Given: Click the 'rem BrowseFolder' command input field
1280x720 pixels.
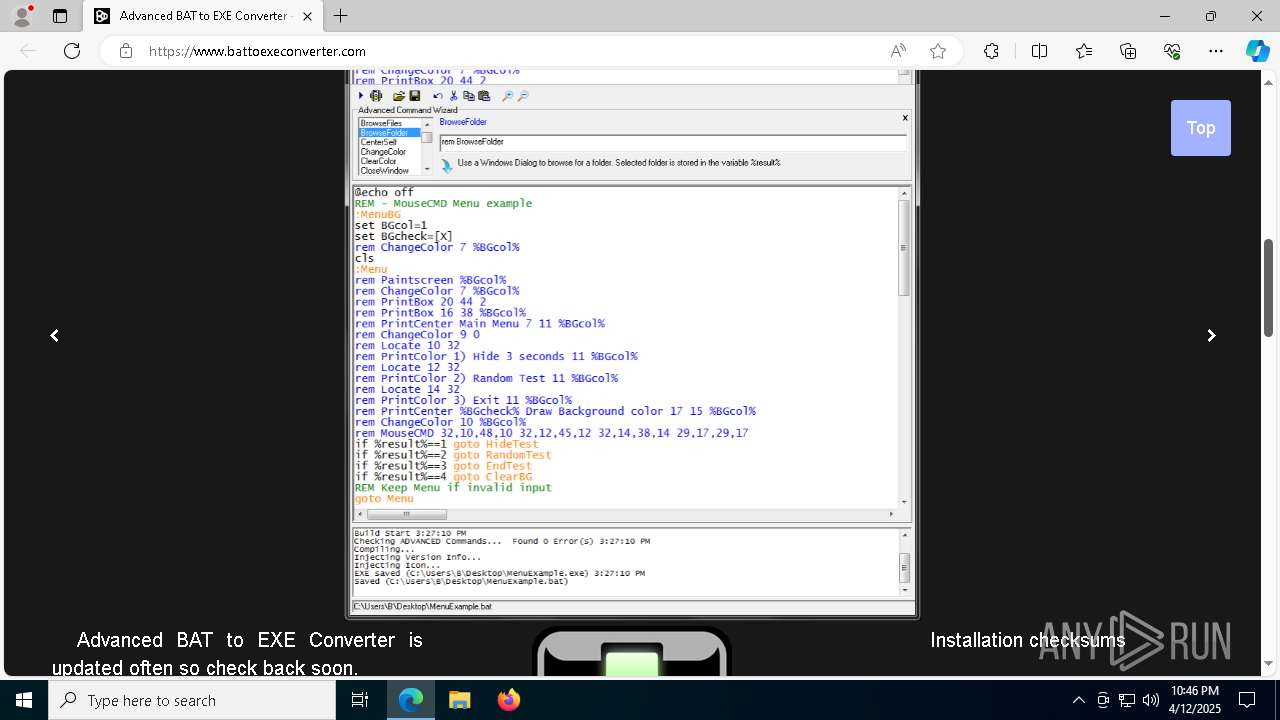Looking at the screenshot, I should coord(673,142).
